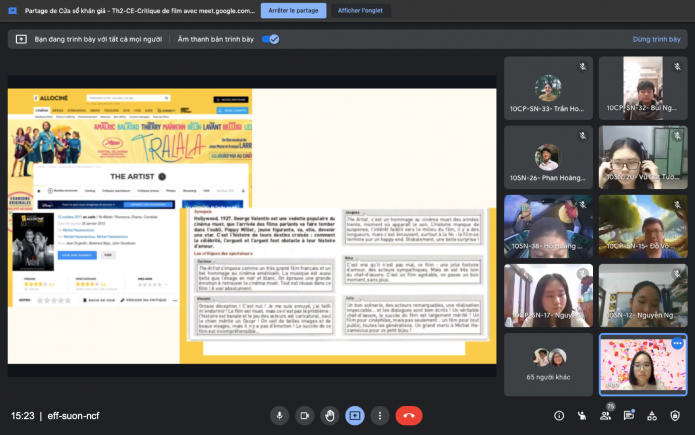This screenshot has width=695, height=435.
Task: Toggle the camera button
Action: tap(305, 415)
